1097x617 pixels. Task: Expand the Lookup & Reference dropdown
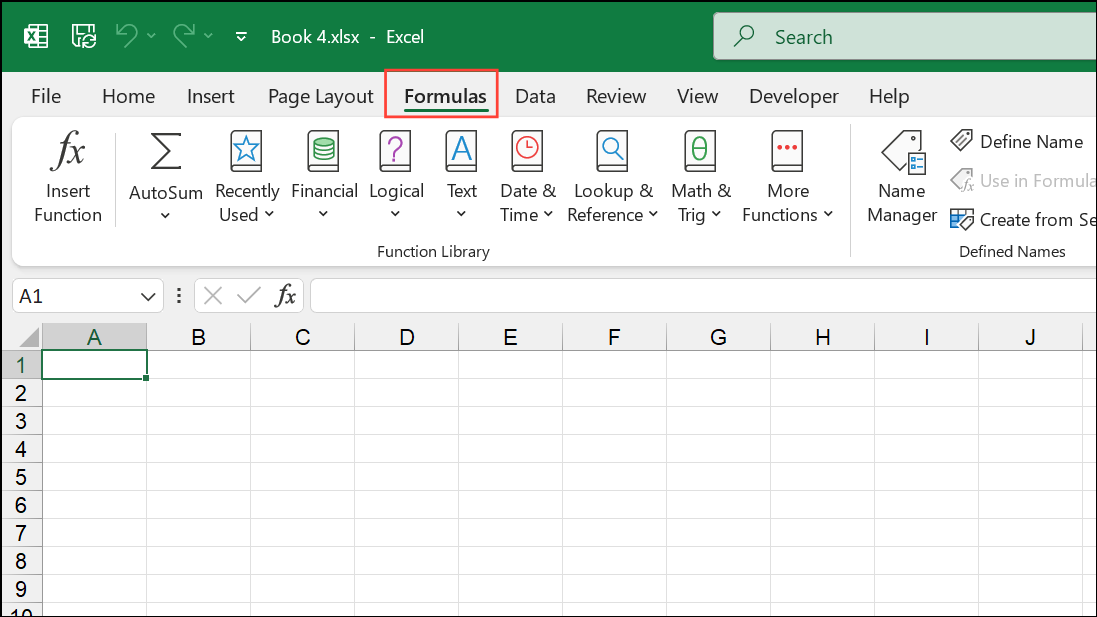(x=612, y=202)
